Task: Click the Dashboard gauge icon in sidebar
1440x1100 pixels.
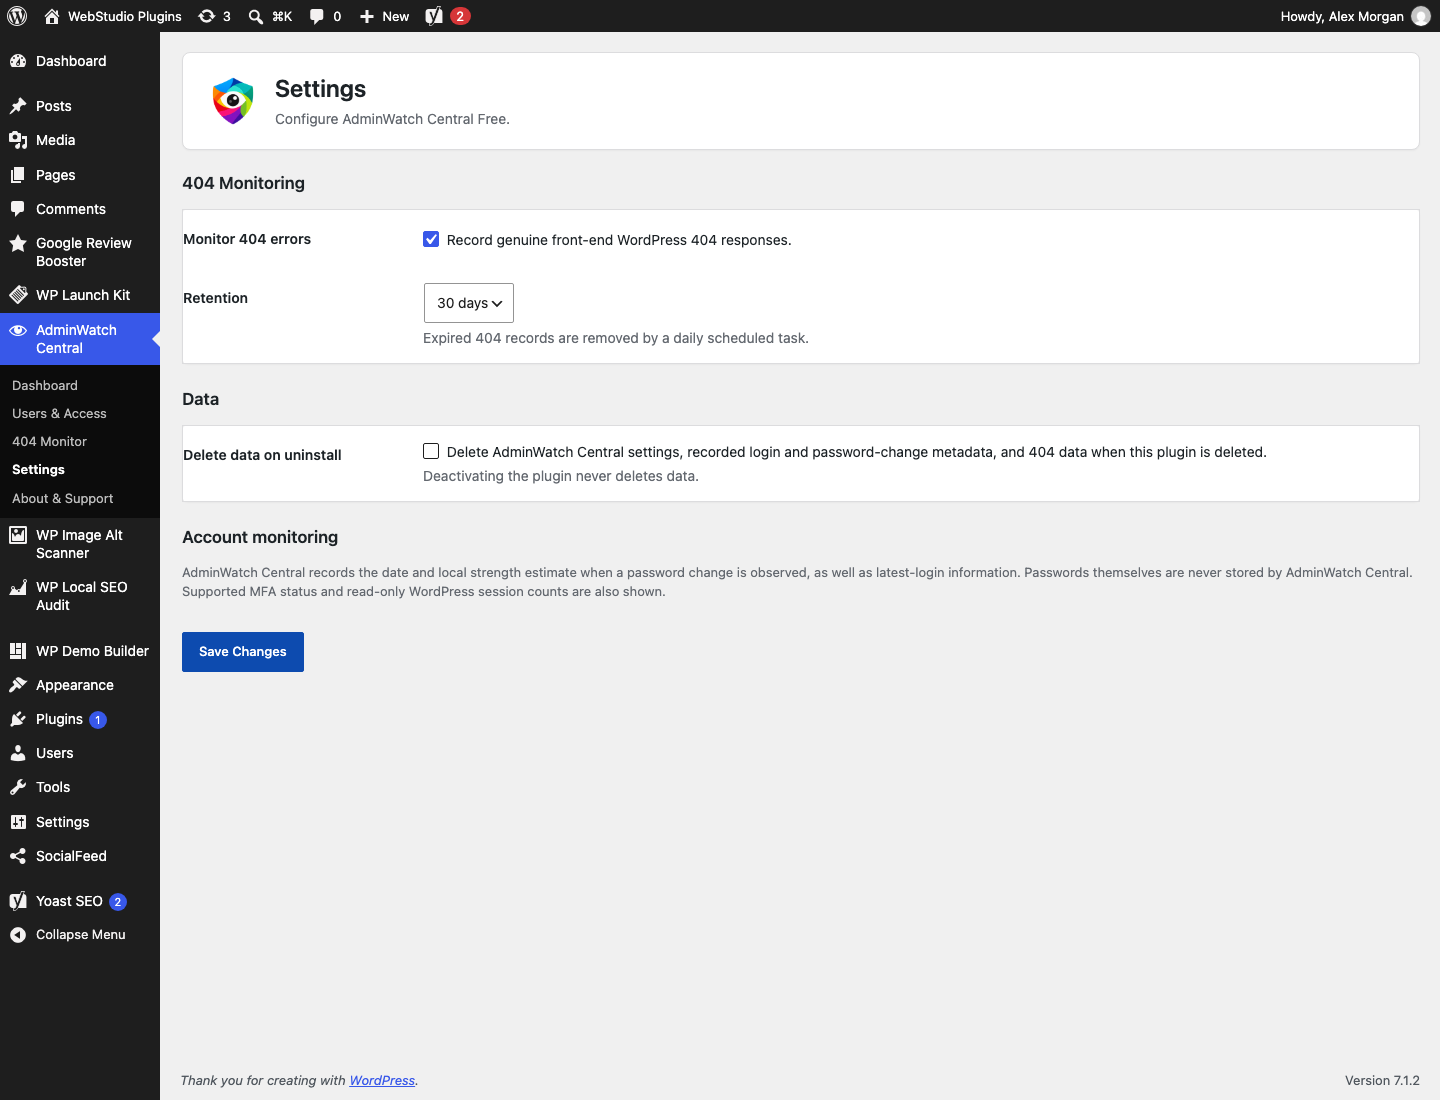Action: pos(18,61)
